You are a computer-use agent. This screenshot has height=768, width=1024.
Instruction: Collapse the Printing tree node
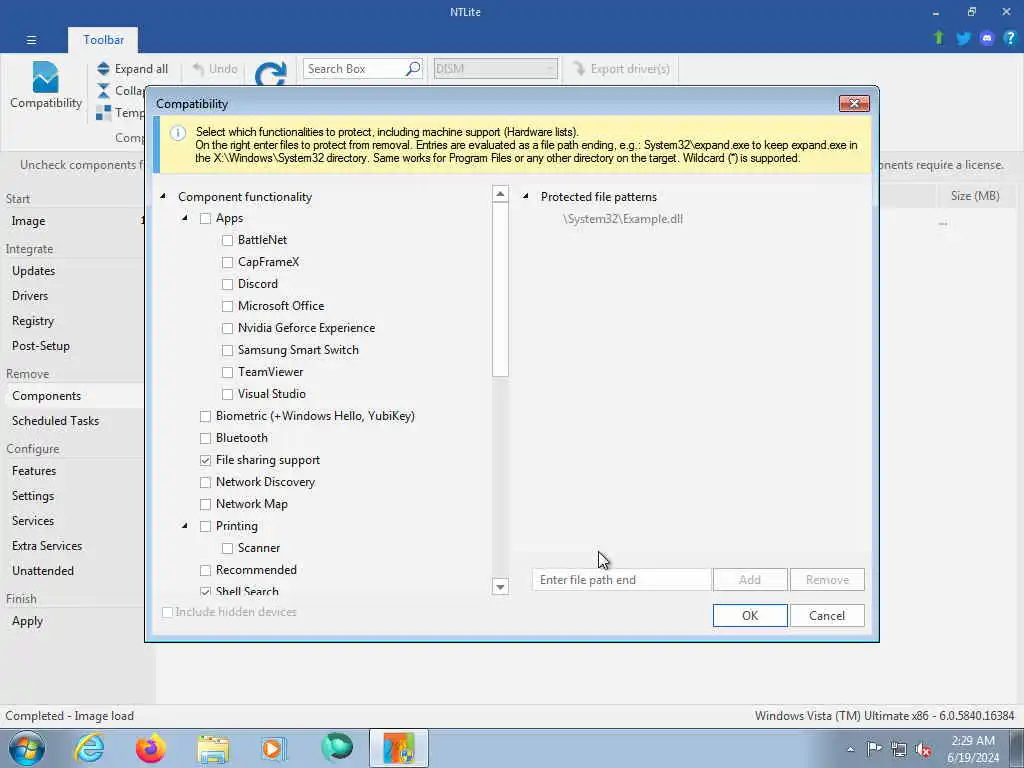click(185, 526)
